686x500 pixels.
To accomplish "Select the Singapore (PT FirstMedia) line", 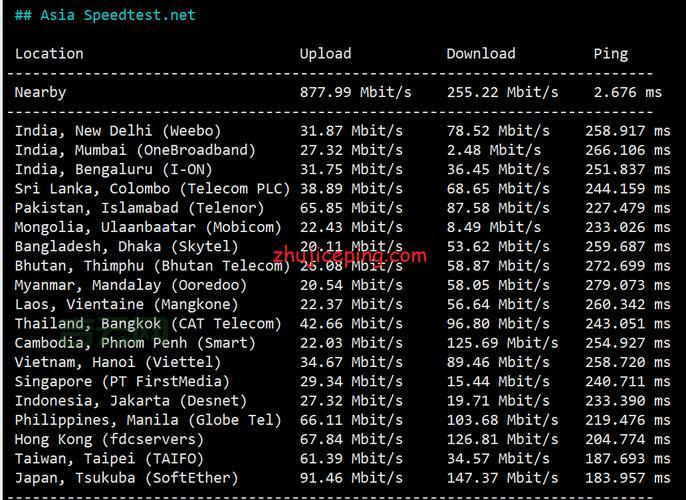I will point(122,381).
